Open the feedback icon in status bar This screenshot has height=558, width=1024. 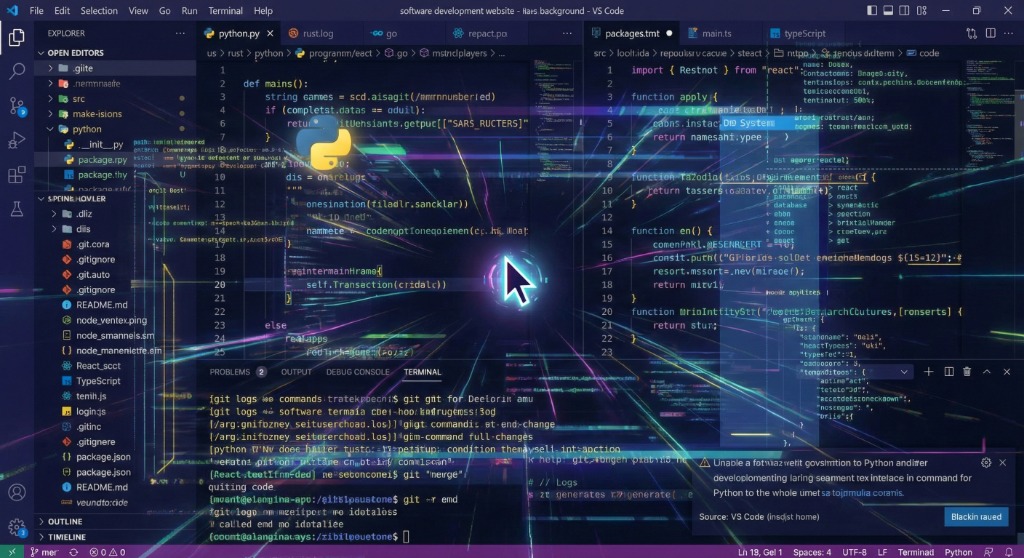tap(989, 552)
